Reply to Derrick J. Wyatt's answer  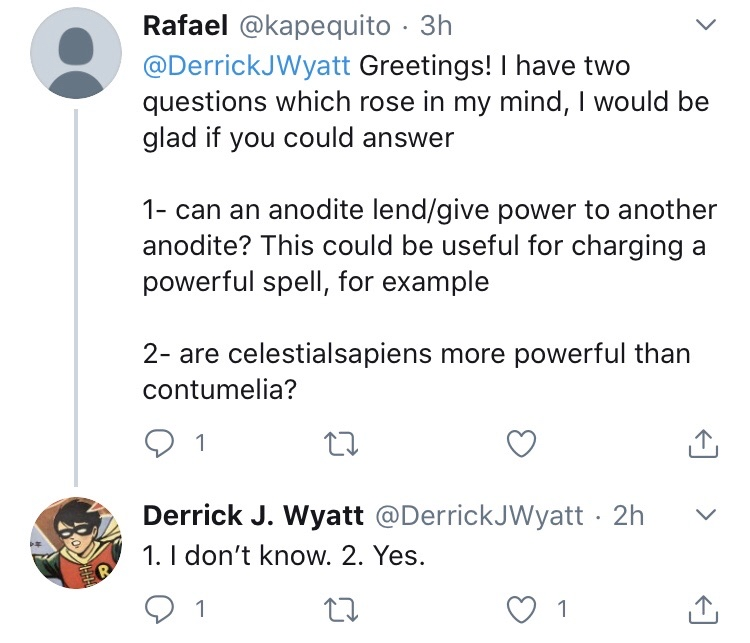[159, 608]
